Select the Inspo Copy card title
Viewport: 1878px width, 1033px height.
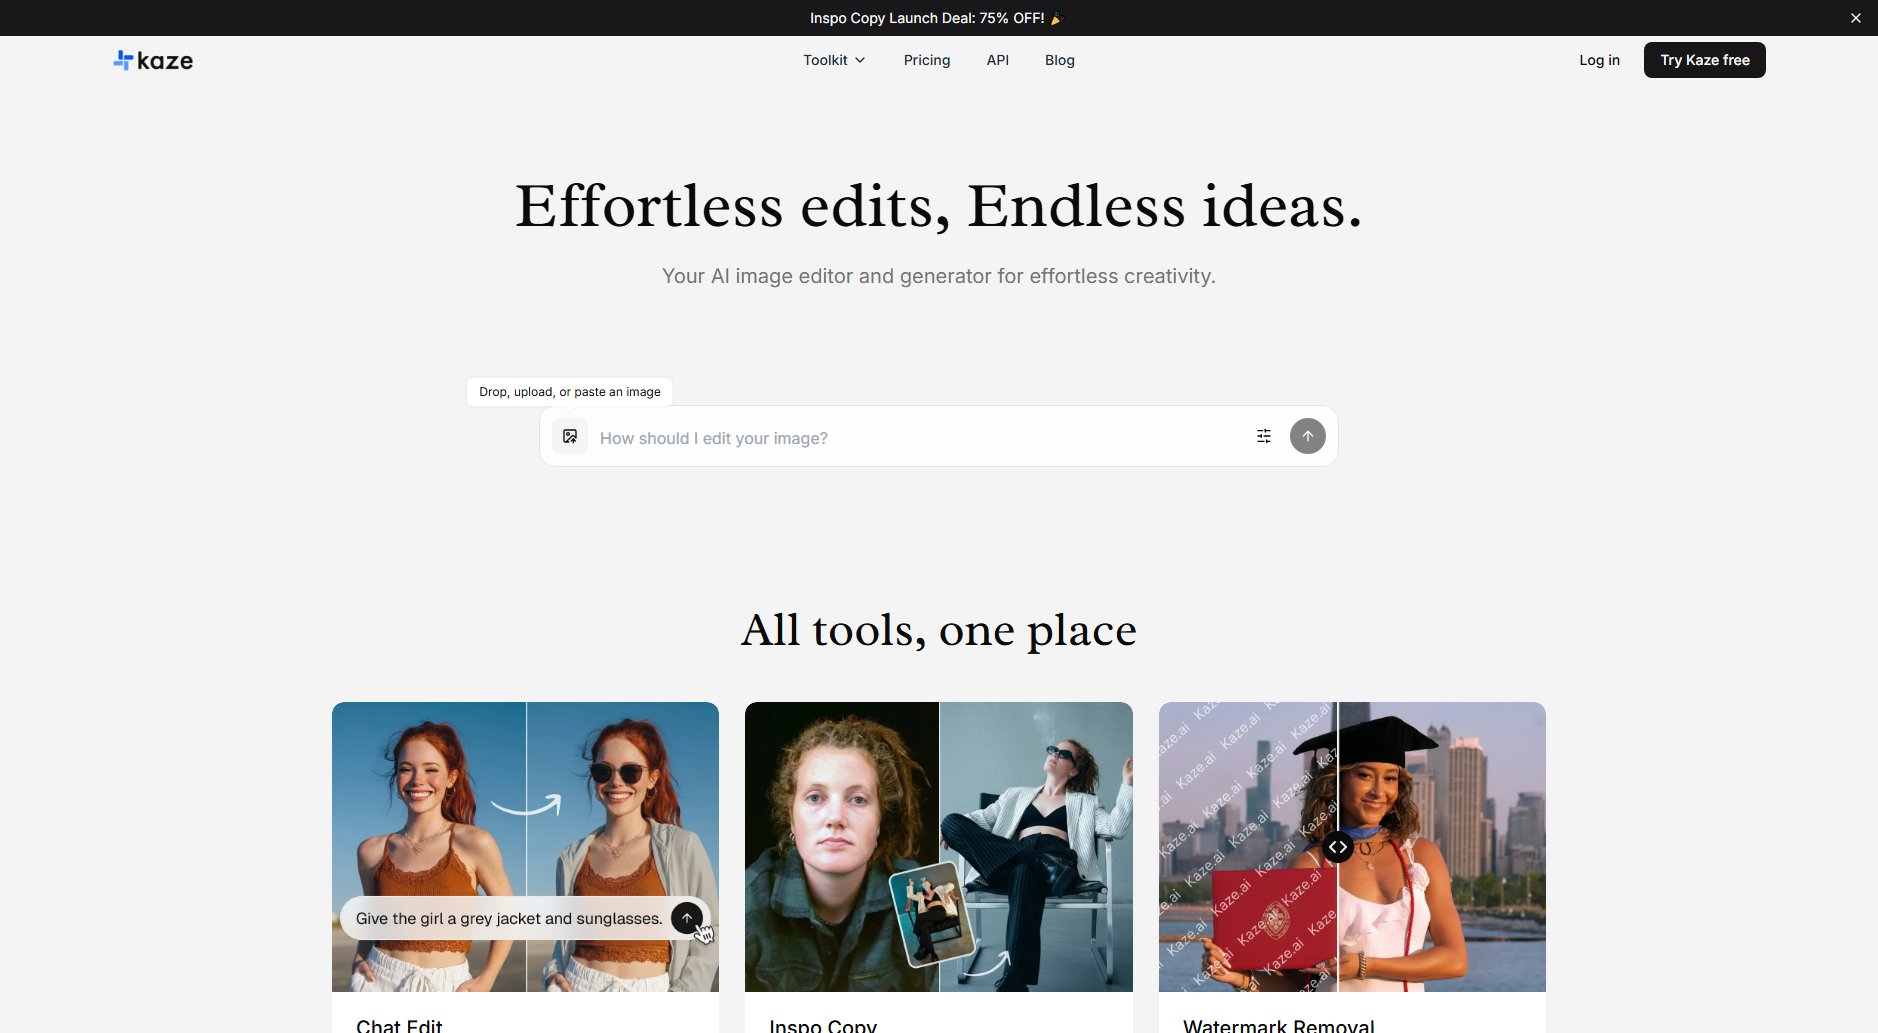pyautogui.click(x=823, y=1025)
